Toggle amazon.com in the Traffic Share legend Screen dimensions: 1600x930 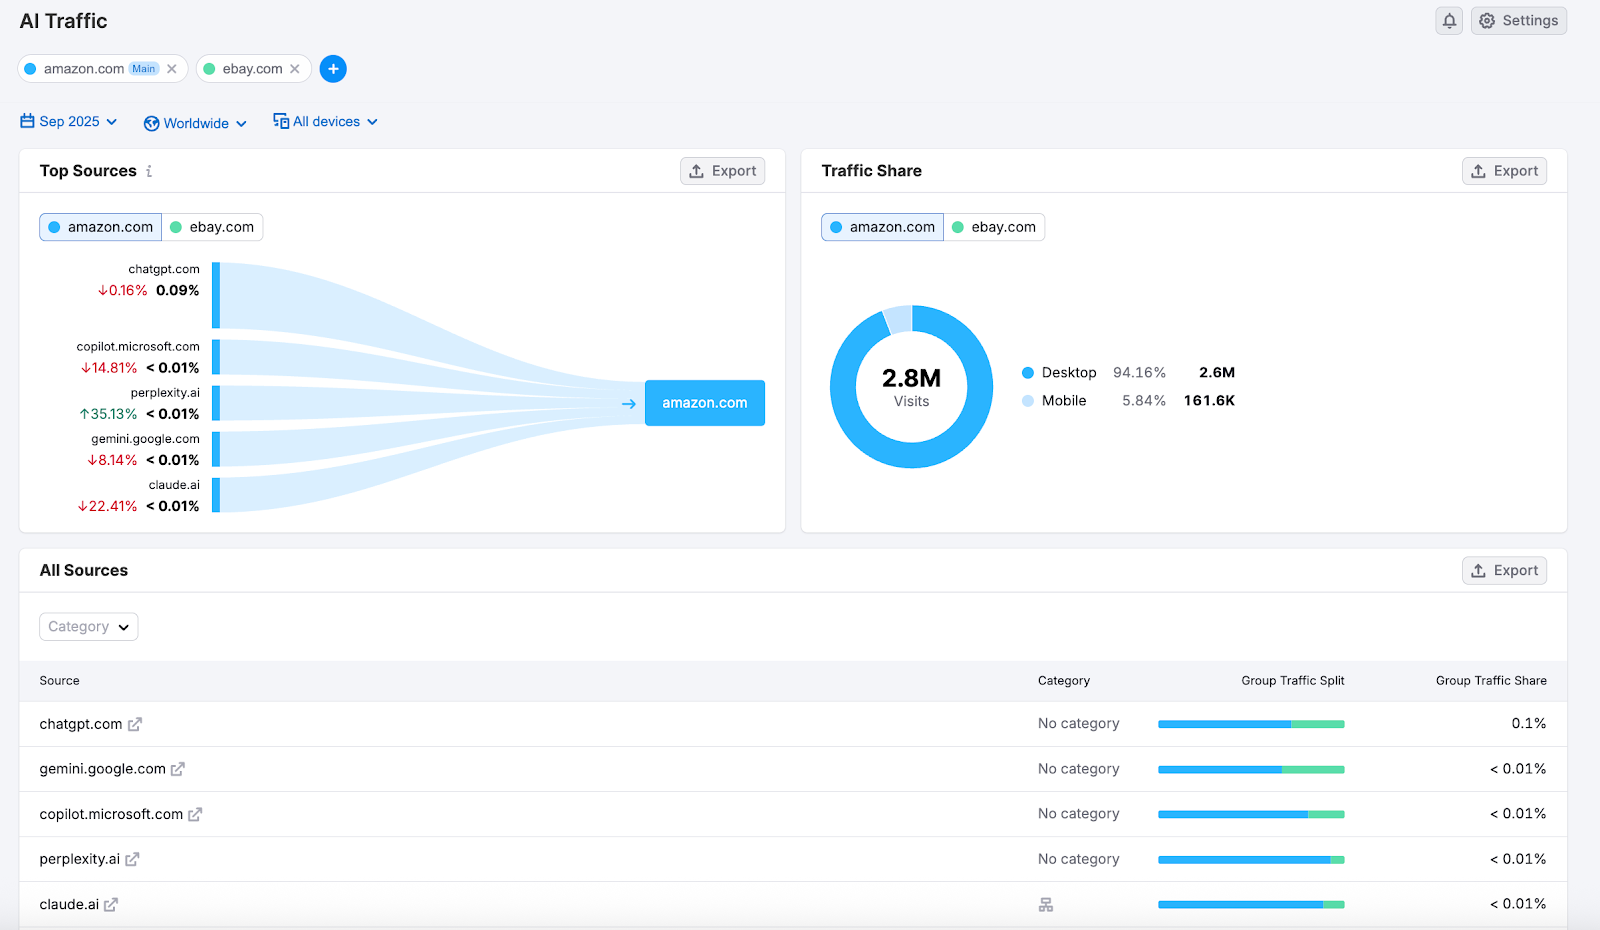click(x=881, y=227)
